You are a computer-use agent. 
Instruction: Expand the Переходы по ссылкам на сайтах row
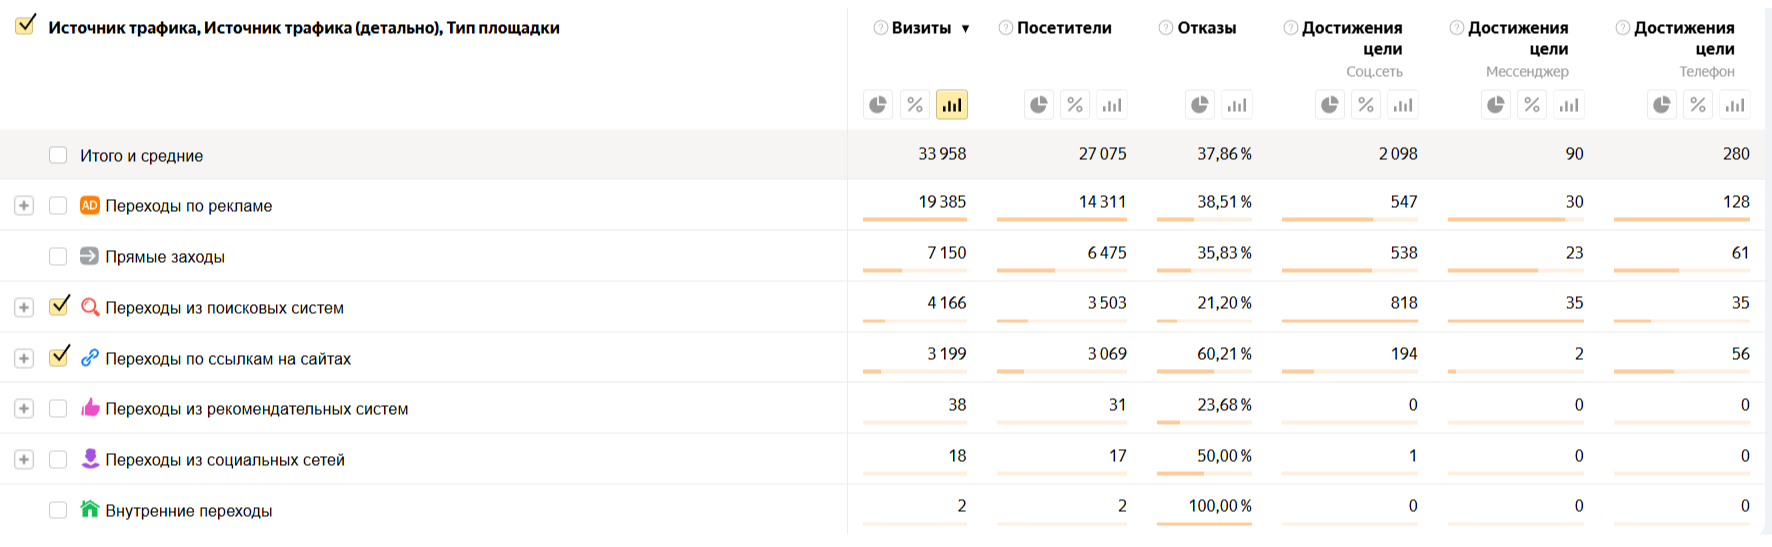click(24, 358)
